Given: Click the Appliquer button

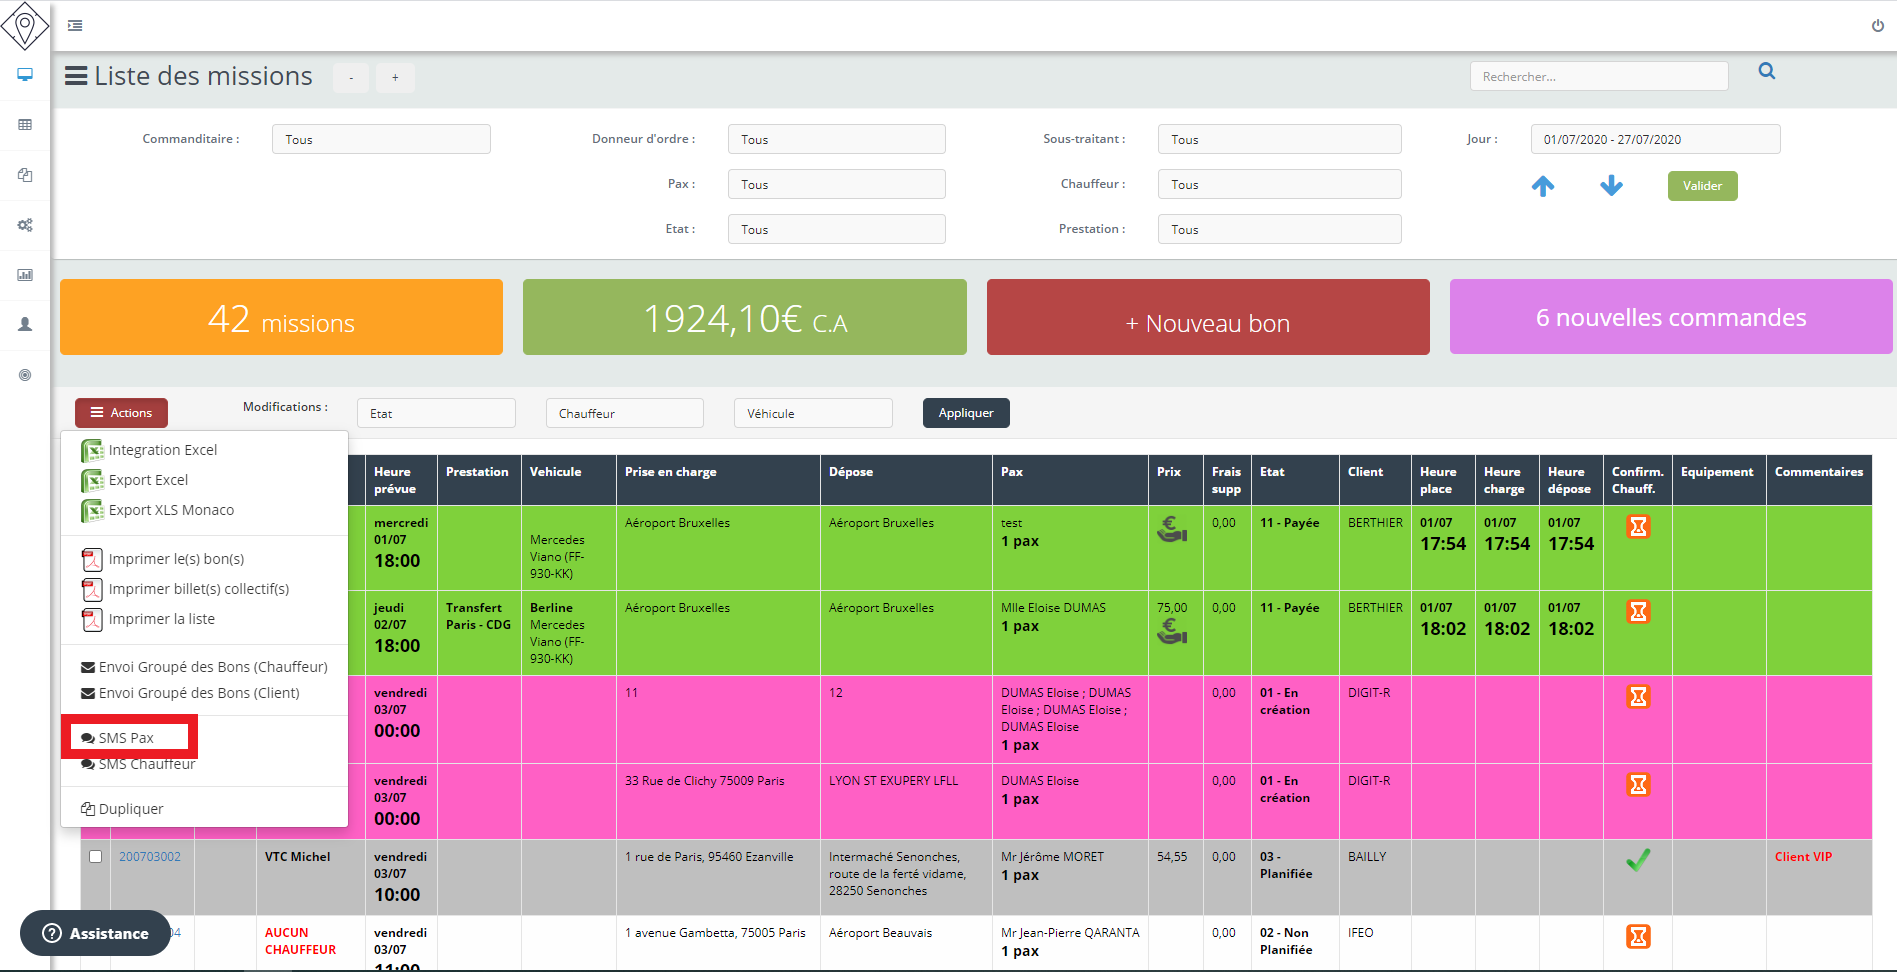Looking at the screenshot, I should click(x=965, y=413).
